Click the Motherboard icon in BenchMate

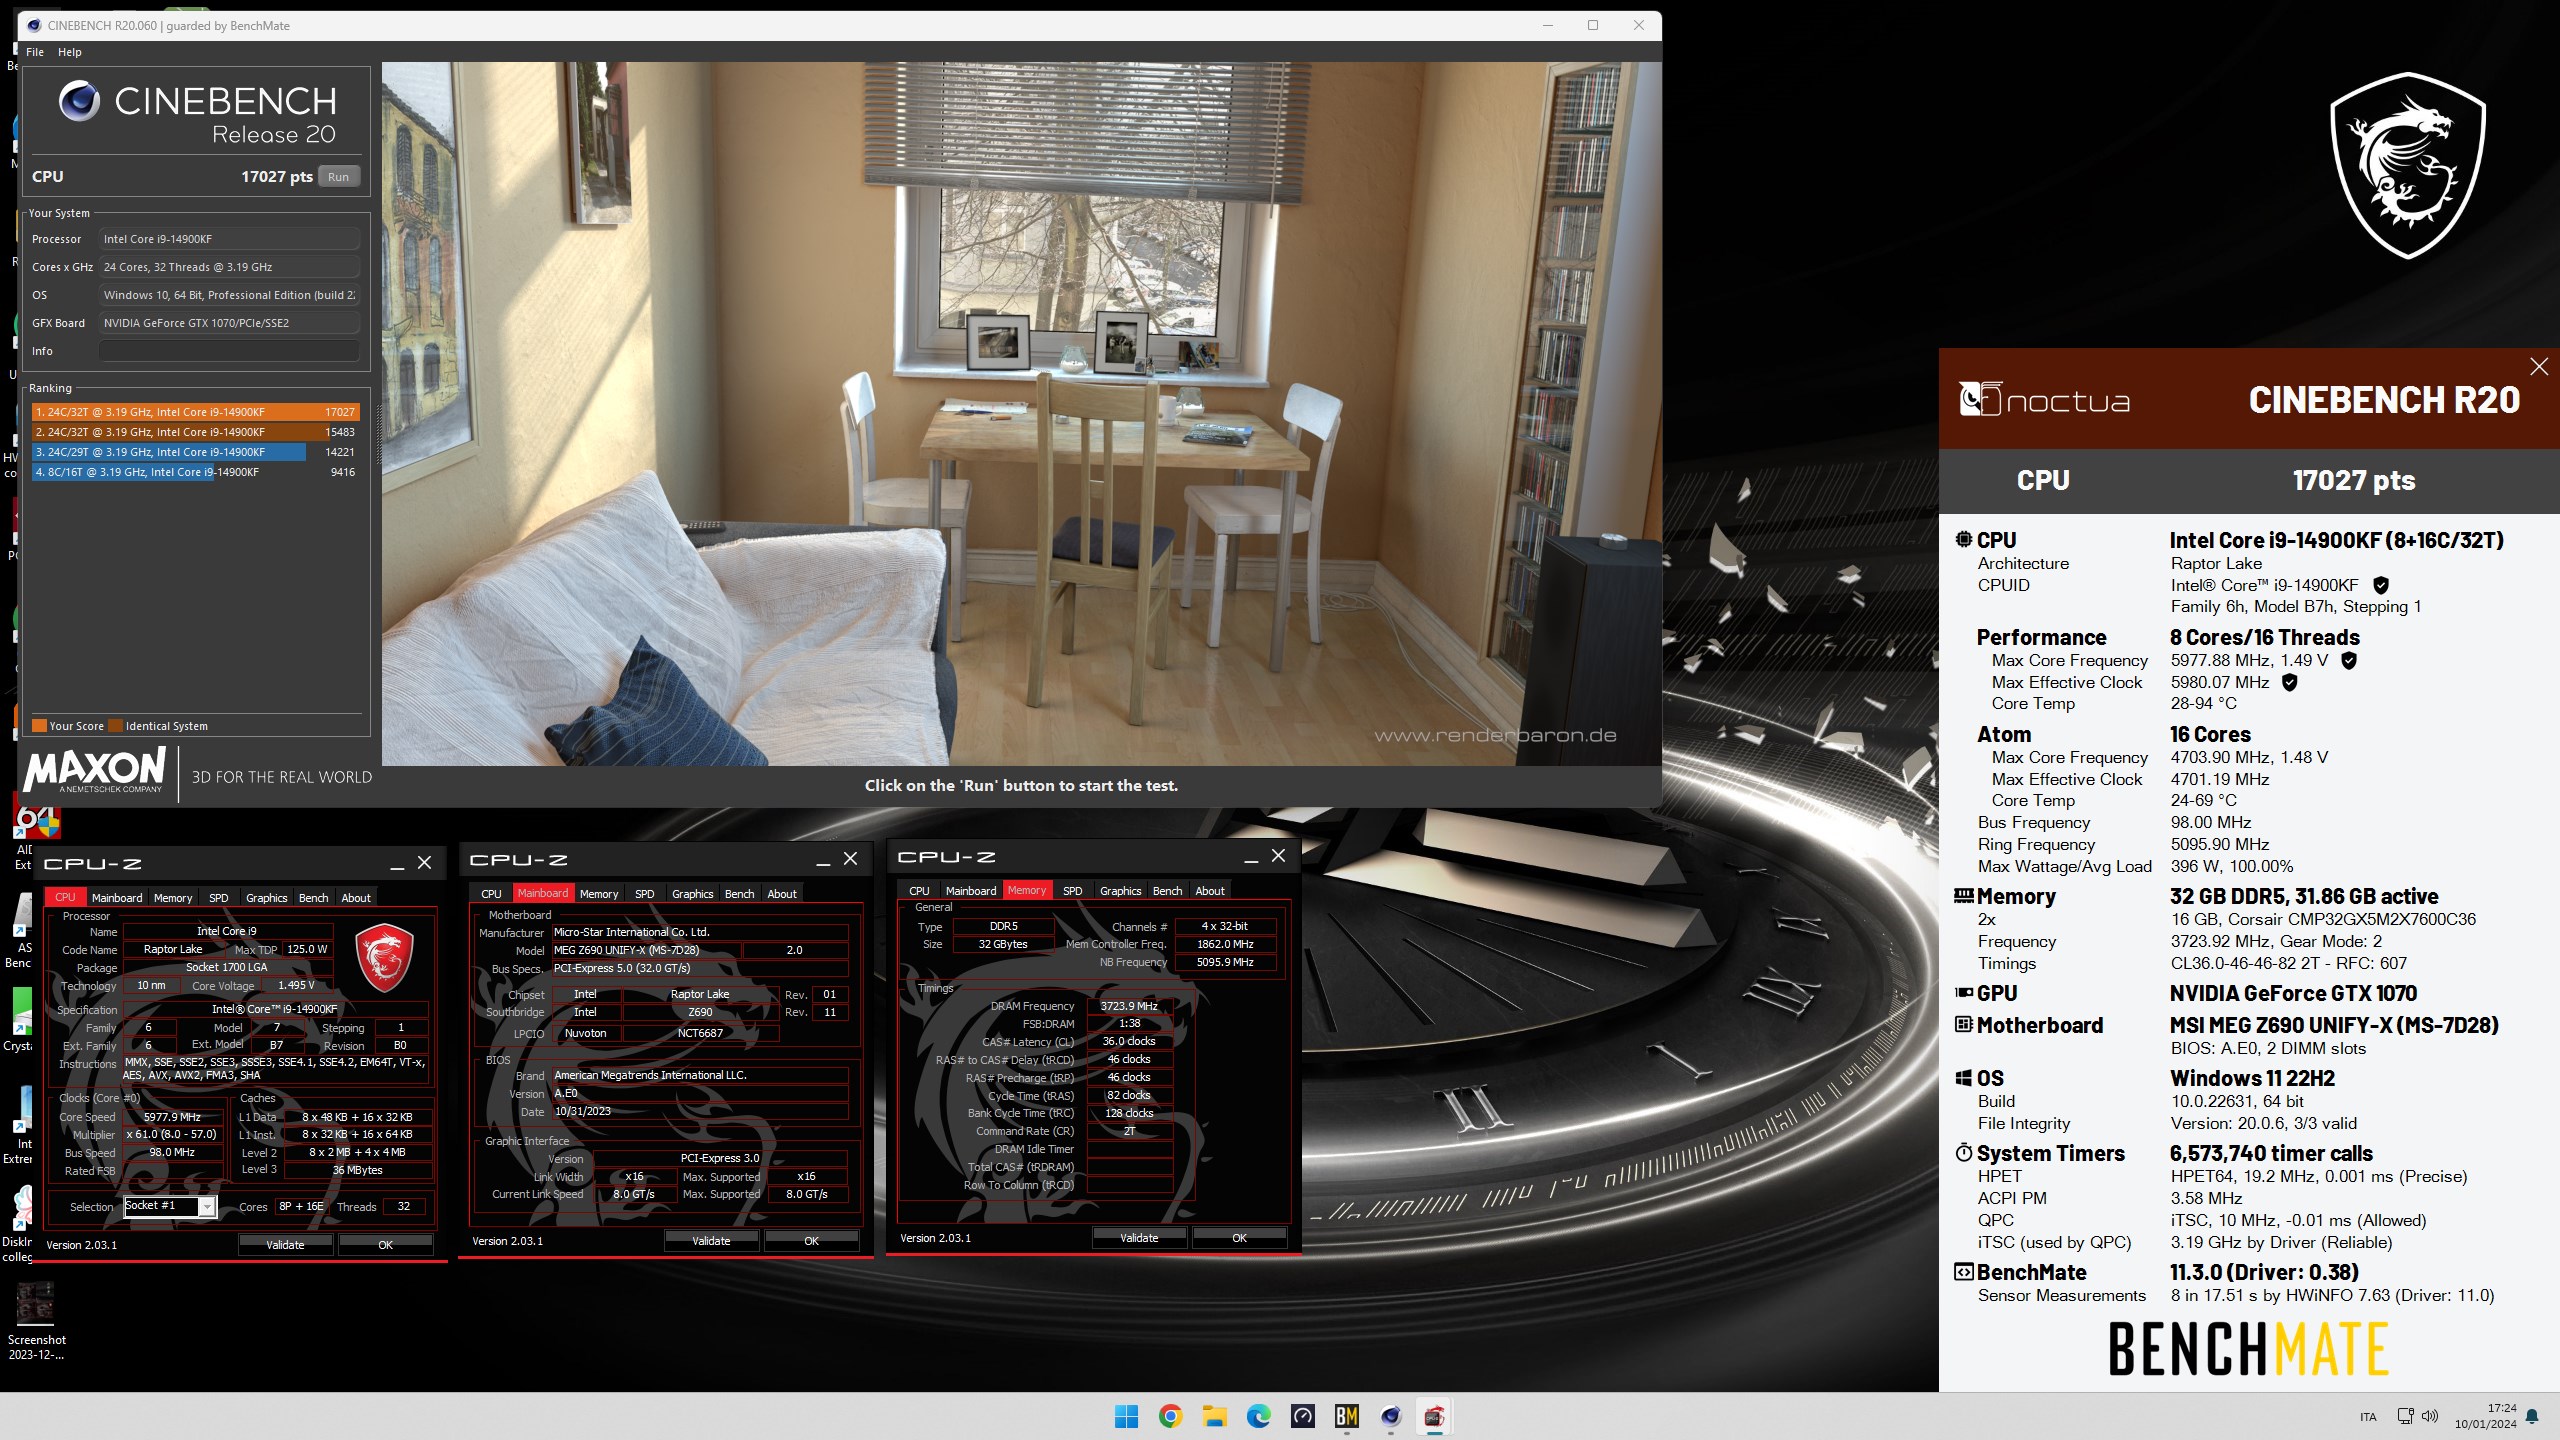click(1964, 1025)
